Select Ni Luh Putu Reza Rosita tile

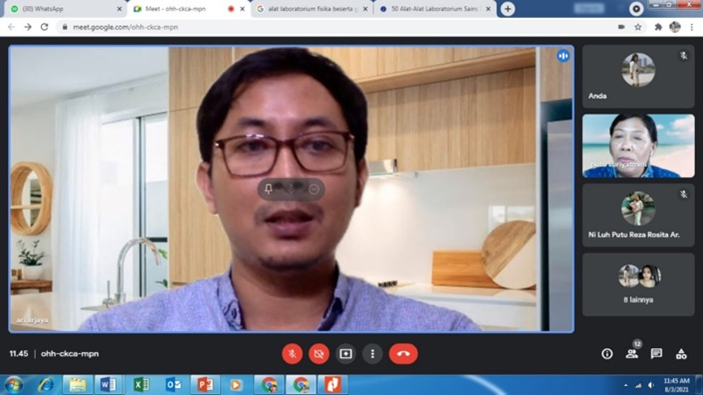(x=638, y=215)
